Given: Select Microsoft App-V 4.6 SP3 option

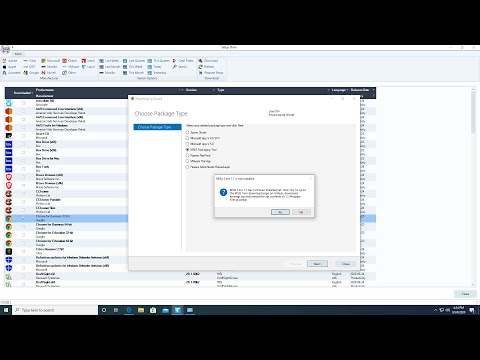Looking at the screenshot, I should point(187,138).
